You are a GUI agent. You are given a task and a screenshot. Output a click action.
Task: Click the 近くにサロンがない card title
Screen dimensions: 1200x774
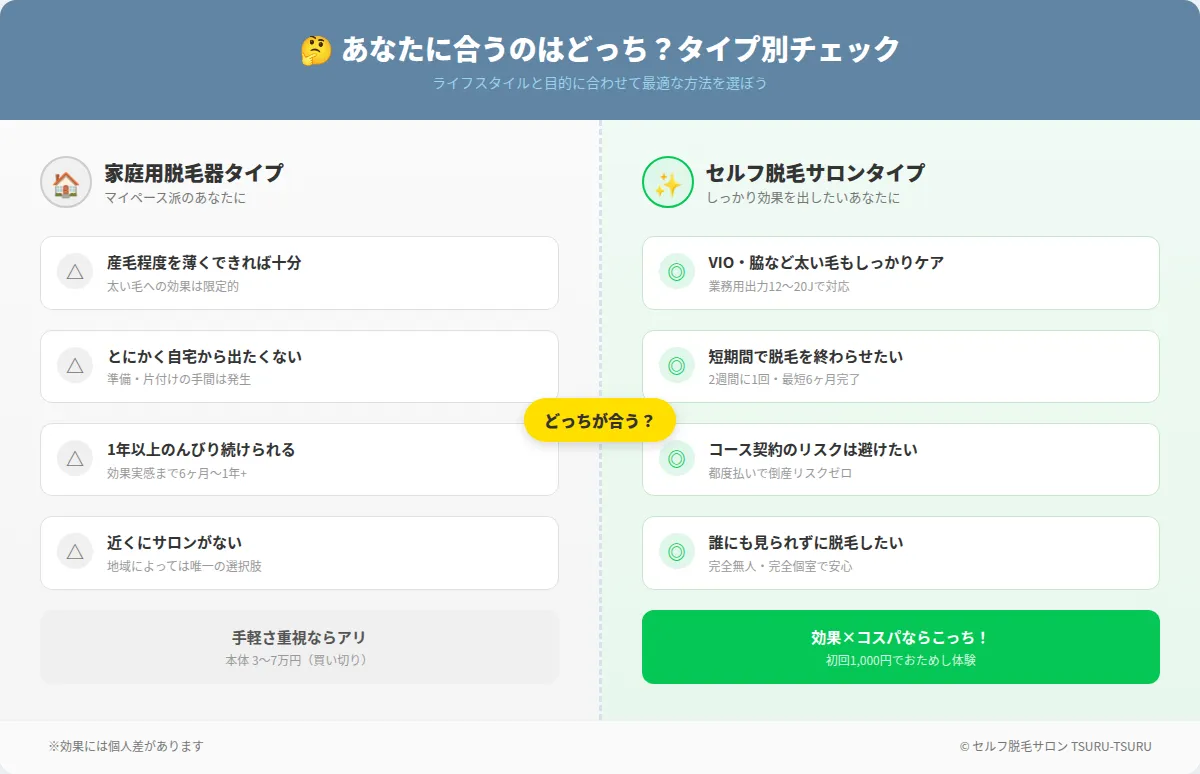174,543
